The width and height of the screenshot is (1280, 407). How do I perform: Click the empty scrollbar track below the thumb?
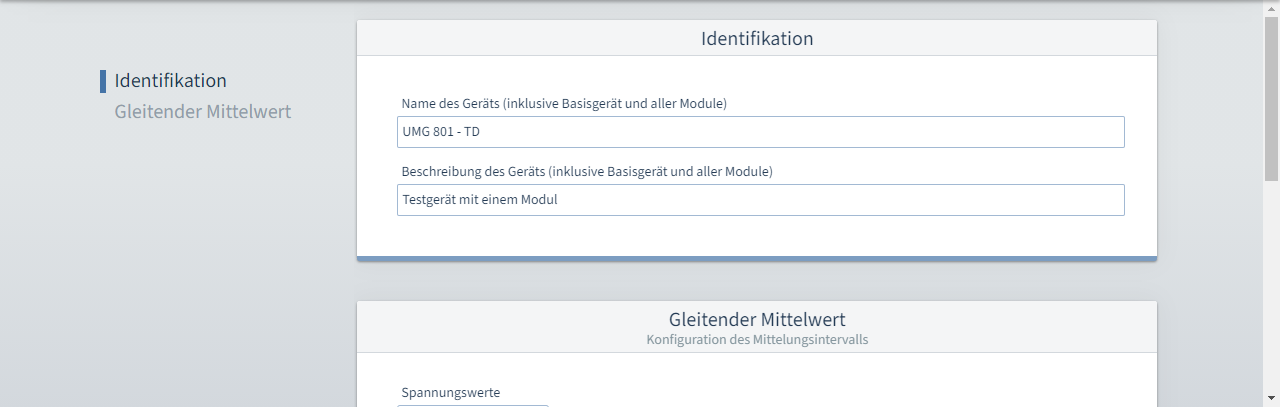1271,285
